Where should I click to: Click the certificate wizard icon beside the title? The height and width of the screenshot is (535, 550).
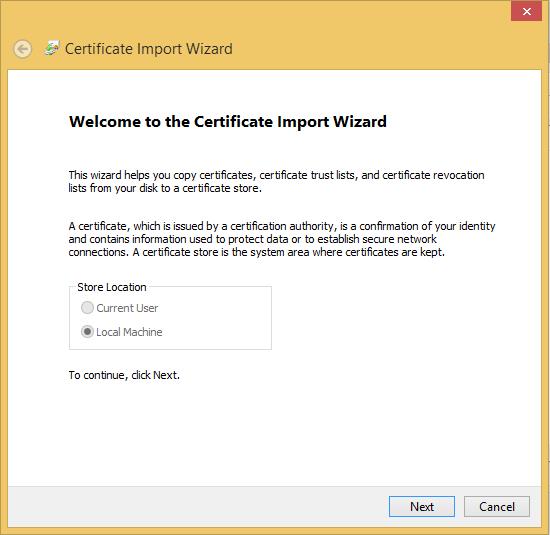click(x=52, y=48)
